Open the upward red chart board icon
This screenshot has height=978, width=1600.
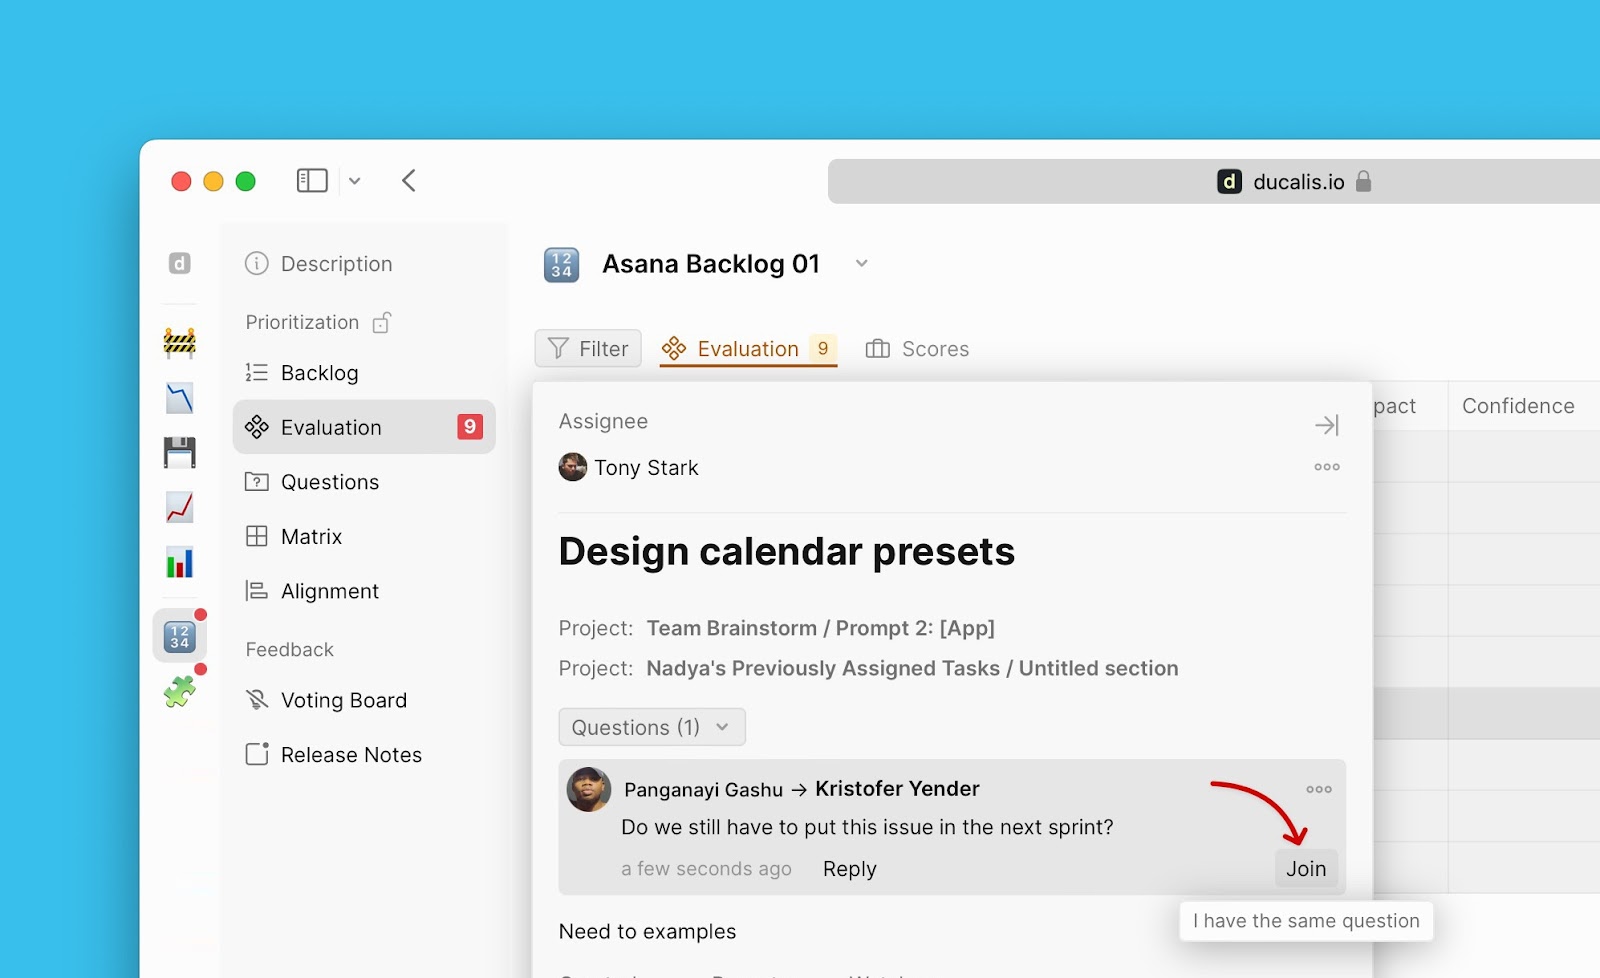[x=180, y=507]
